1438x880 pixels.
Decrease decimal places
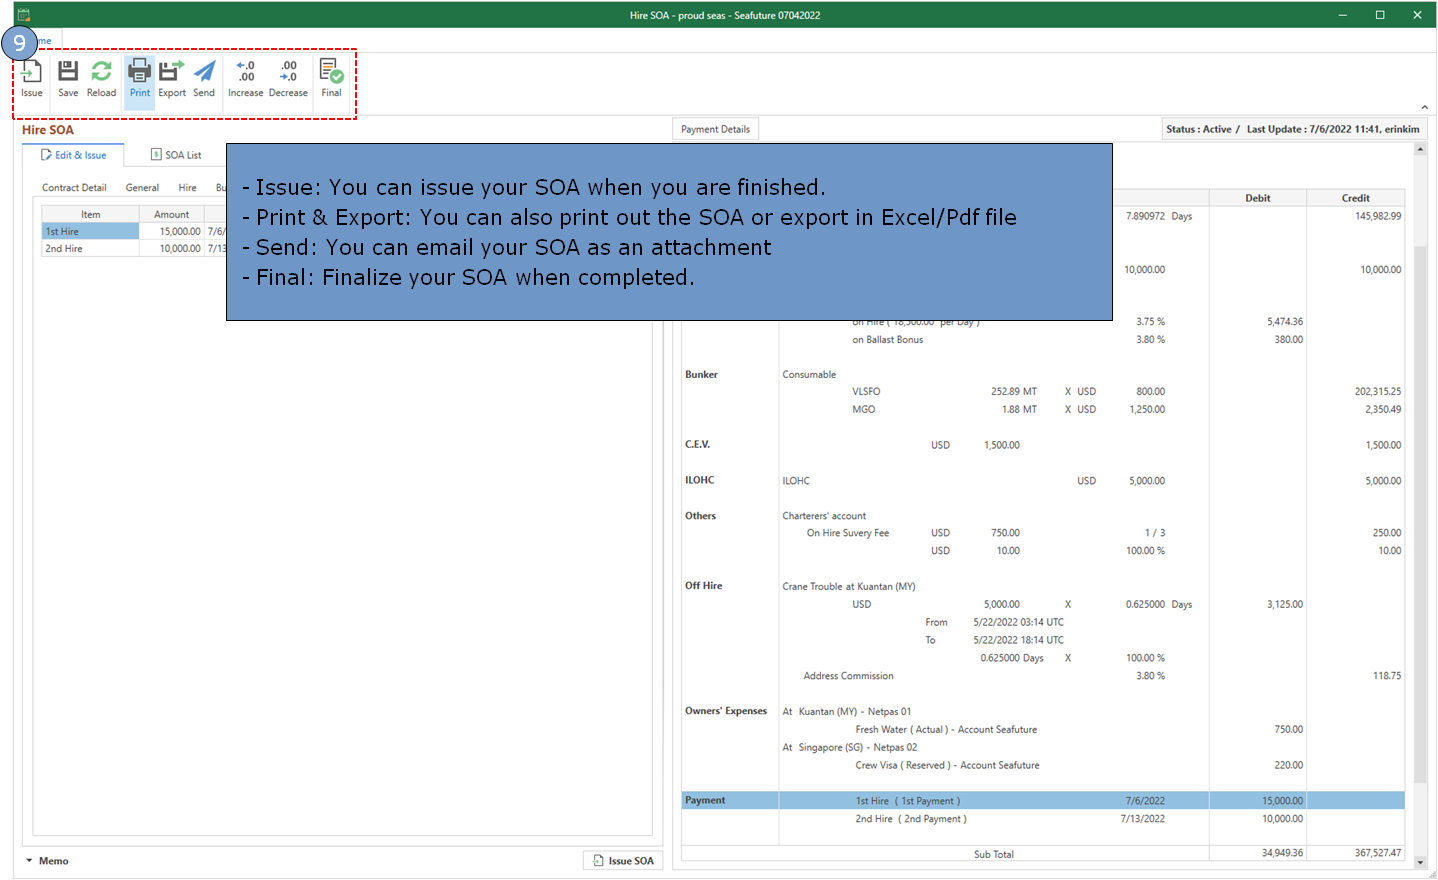(288, 78)
